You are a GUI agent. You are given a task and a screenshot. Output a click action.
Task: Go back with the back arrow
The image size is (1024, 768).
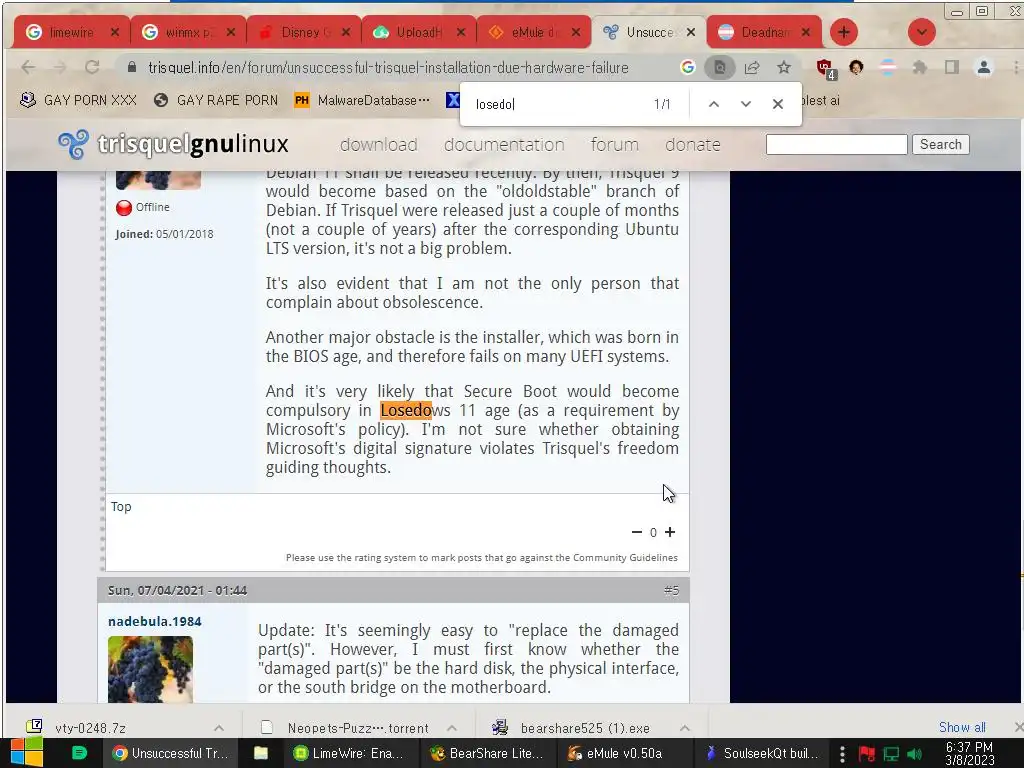(28, 67)
